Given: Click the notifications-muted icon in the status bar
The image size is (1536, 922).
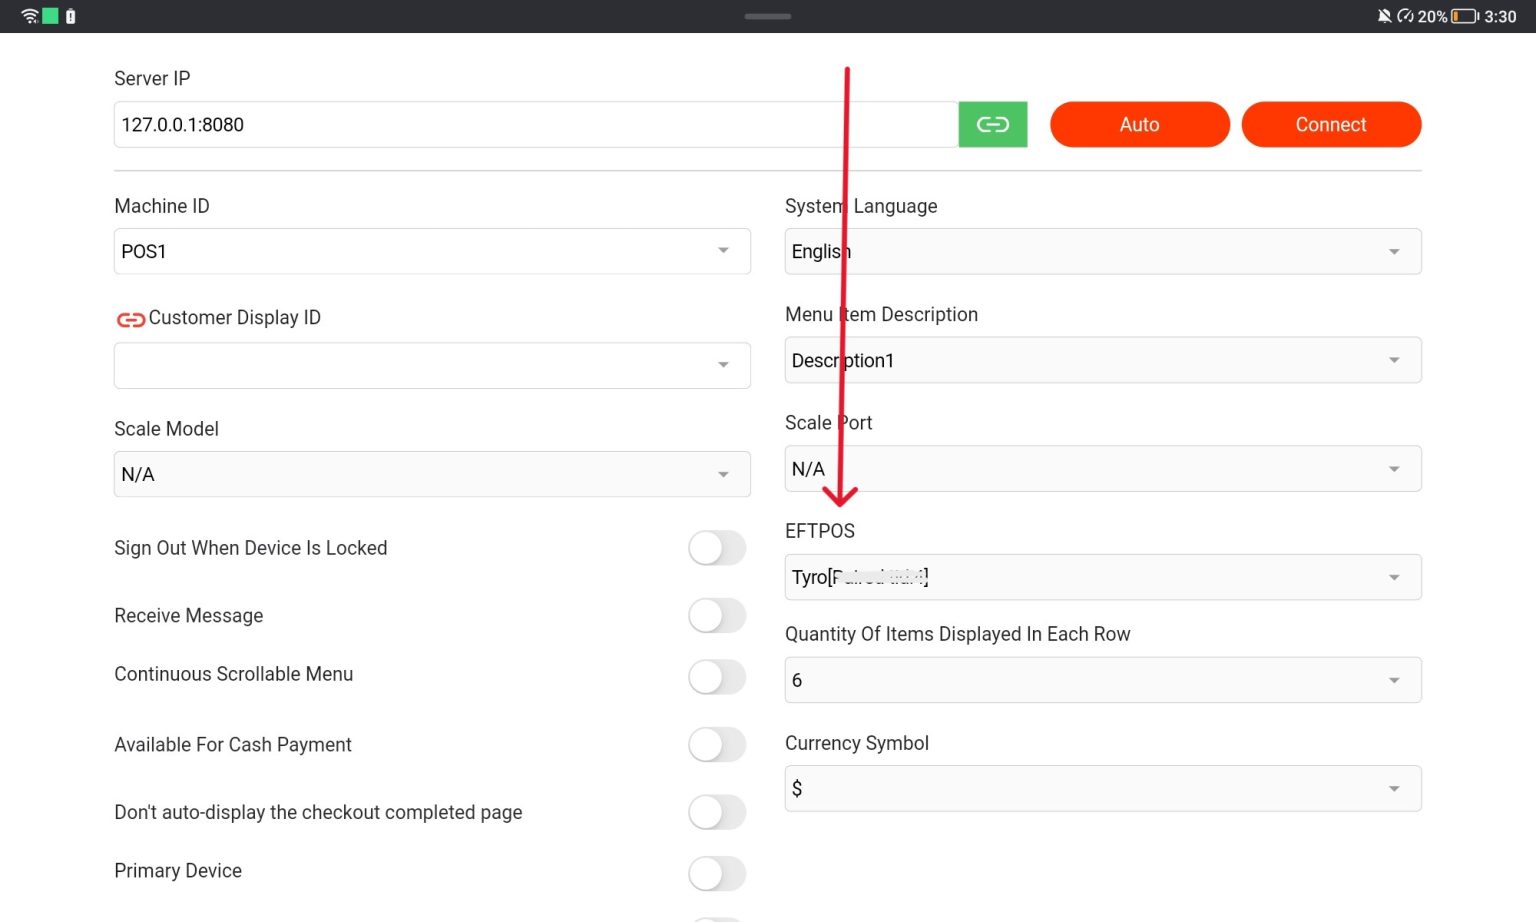Looking at the screenshot, I should pos(1385,16).
